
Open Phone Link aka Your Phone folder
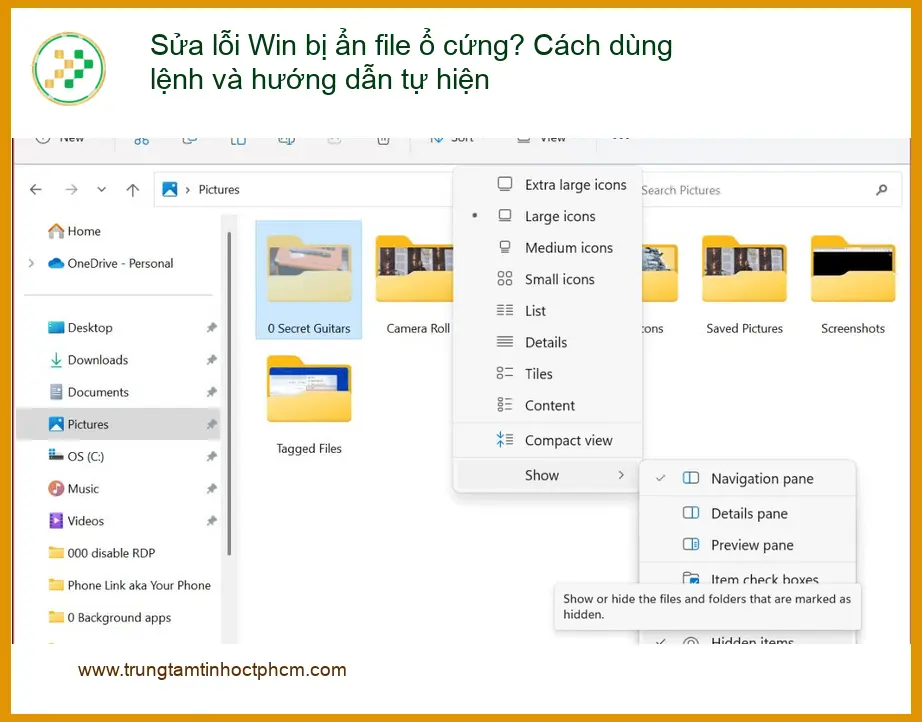[x=129, y=585]
